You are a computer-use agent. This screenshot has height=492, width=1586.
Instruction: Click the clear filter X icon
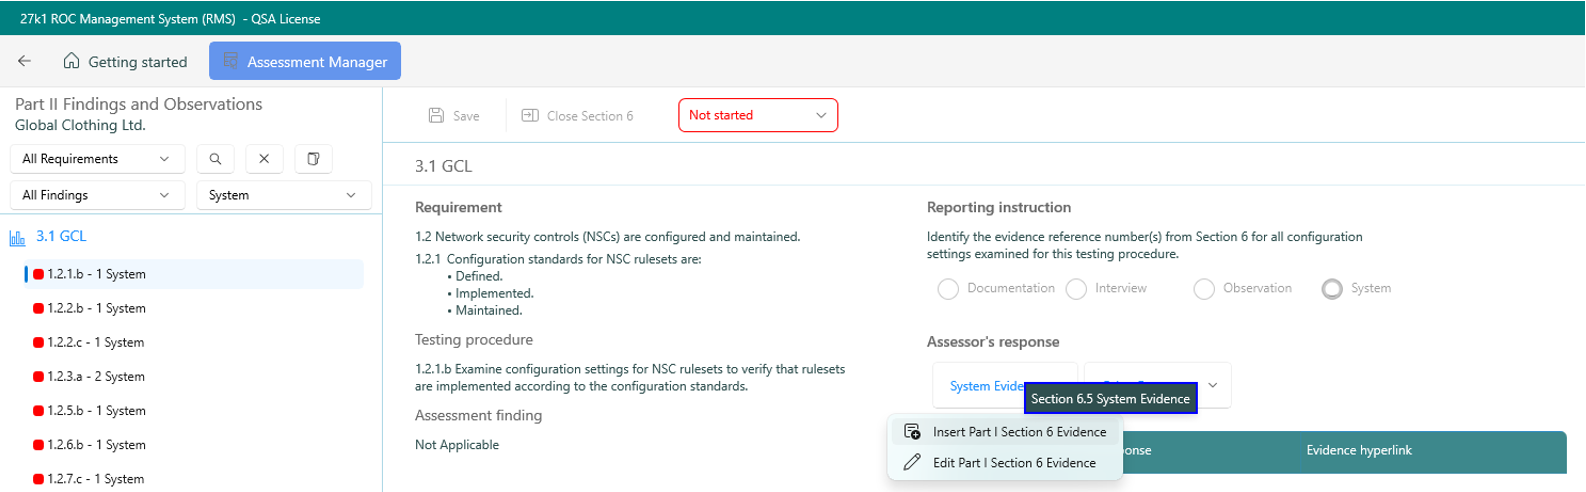point(264,159)
